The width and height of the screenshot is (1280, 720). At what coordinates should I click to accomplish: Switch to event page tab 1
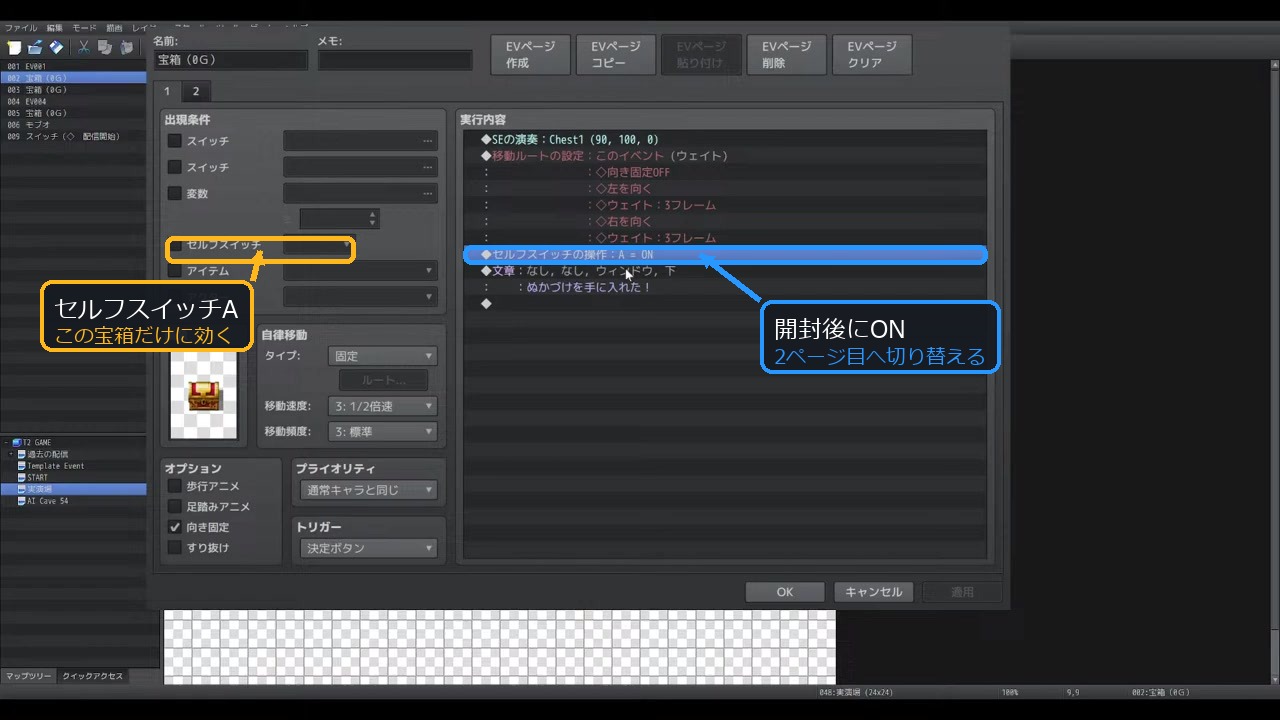tap(167, 91)
